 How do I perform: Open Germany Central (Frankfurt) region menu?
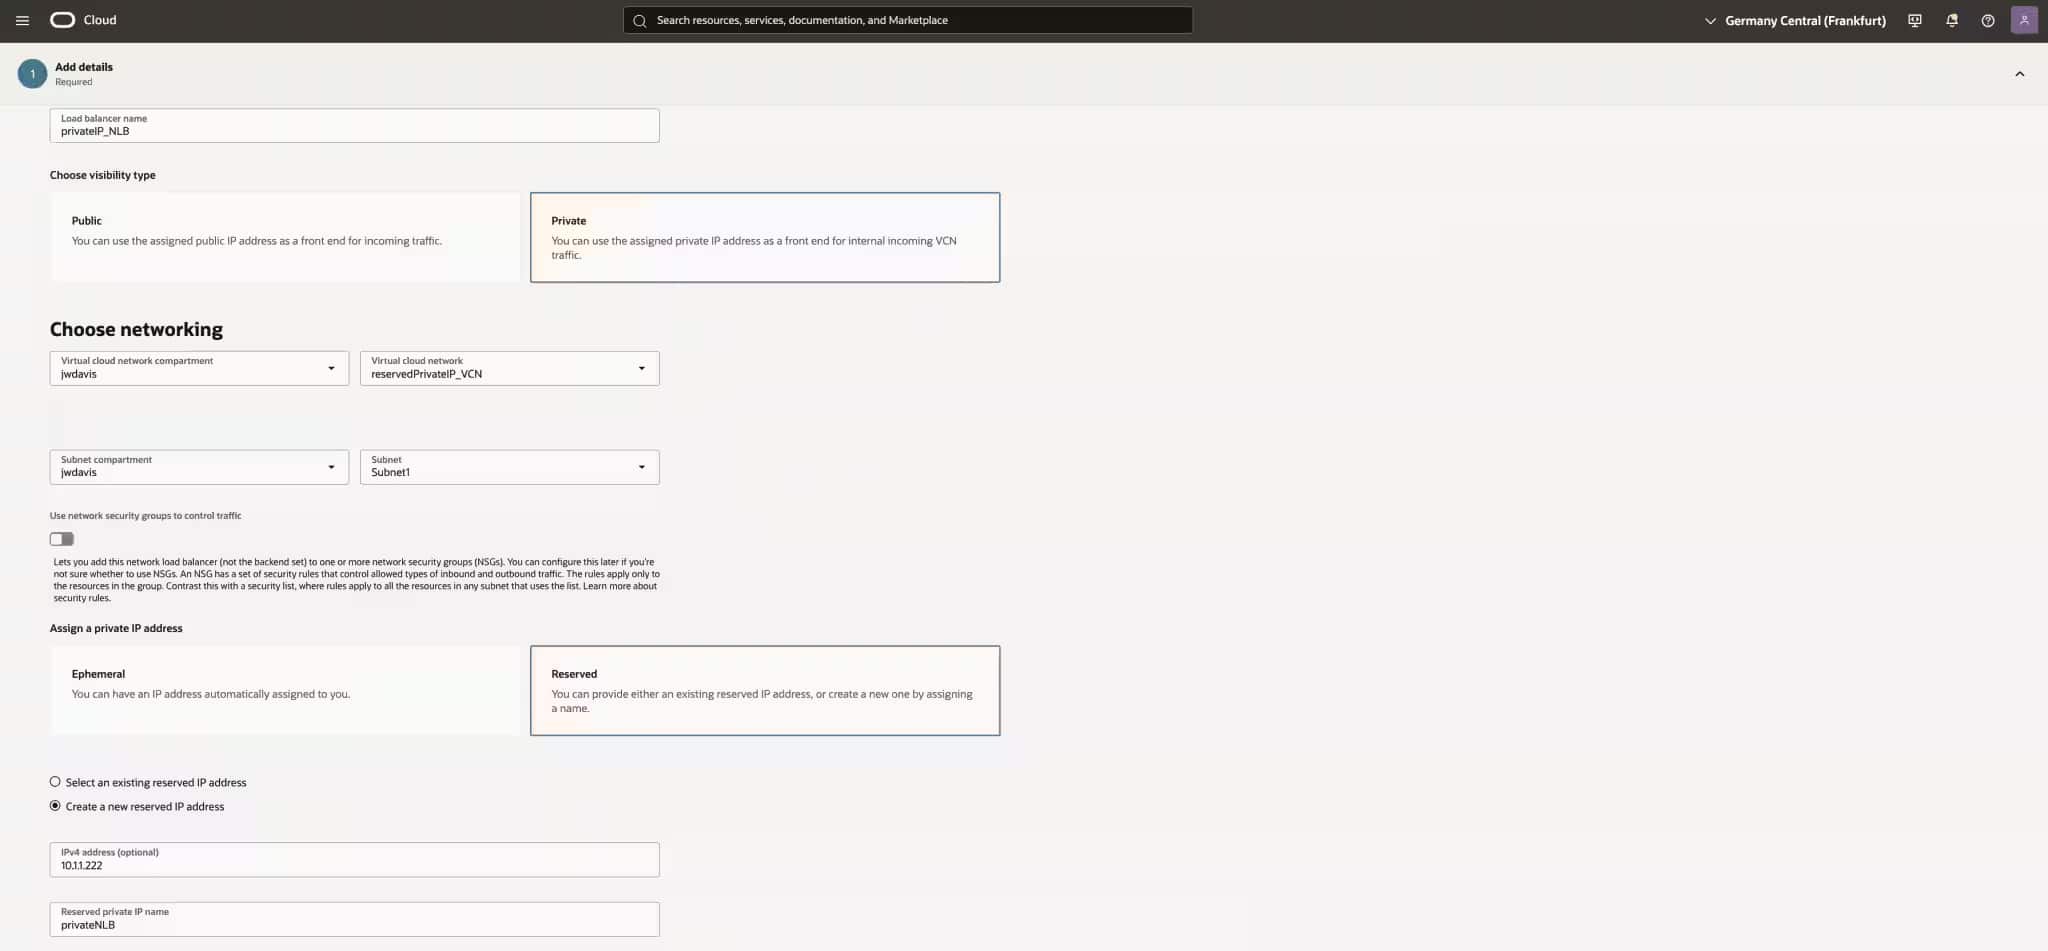[1795, 20]
